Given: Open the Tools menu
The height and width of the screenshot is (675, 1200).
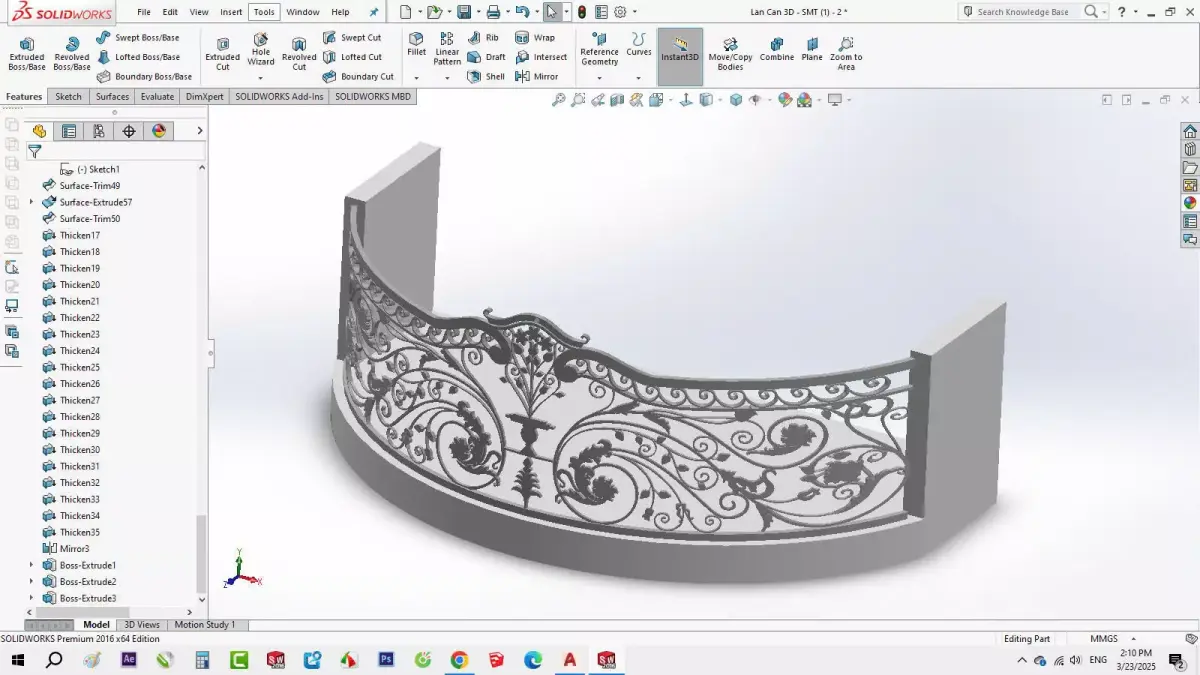Looking at the screenshot, I should (x=263, y=11).
